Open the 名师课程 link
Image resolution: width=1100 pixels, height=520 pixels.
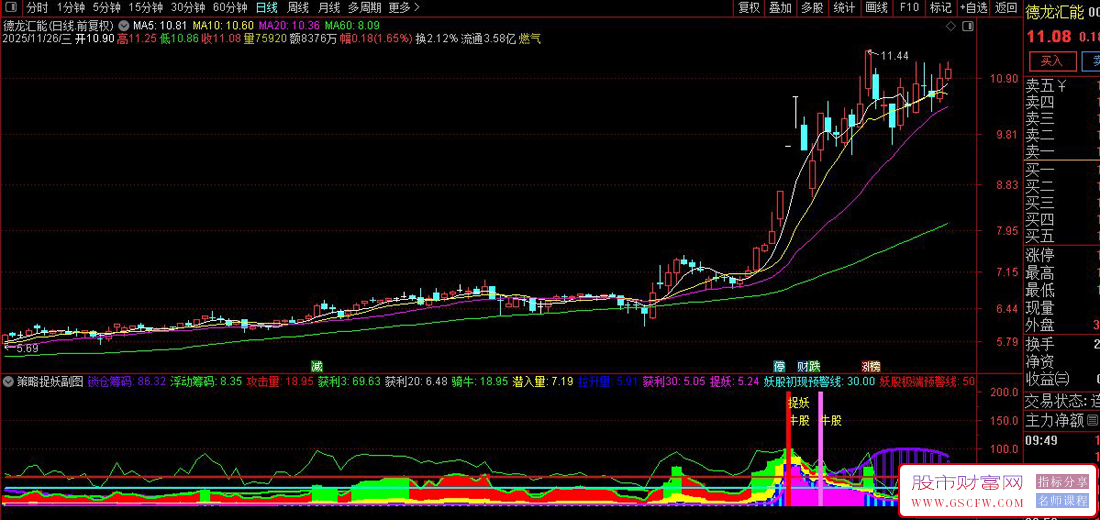coord(1062,500)
